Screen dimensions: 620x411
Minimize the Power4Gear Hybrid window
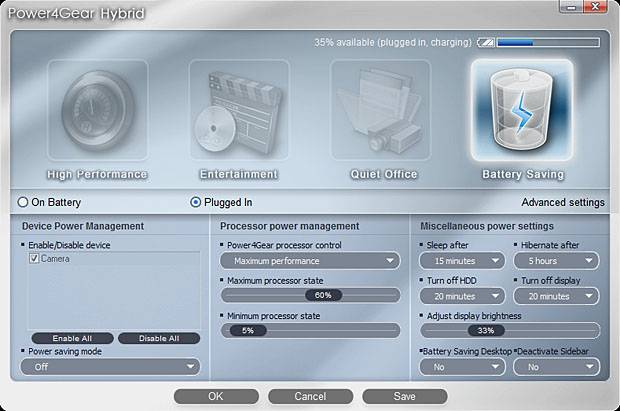[571, 6]
